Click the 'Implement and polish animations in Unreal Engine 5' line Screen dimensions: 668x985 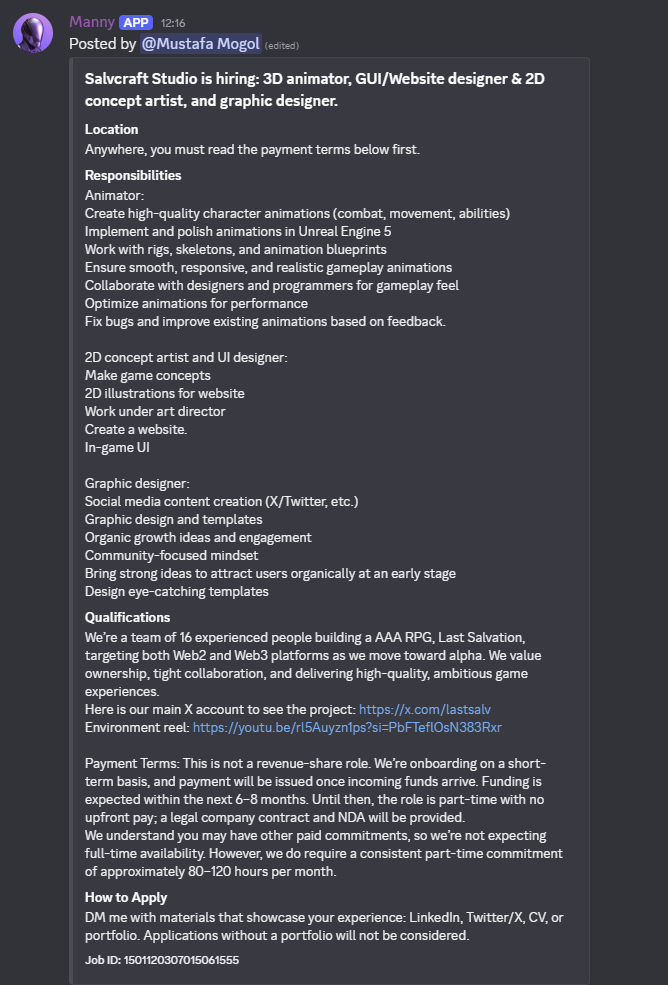(238, 231)
